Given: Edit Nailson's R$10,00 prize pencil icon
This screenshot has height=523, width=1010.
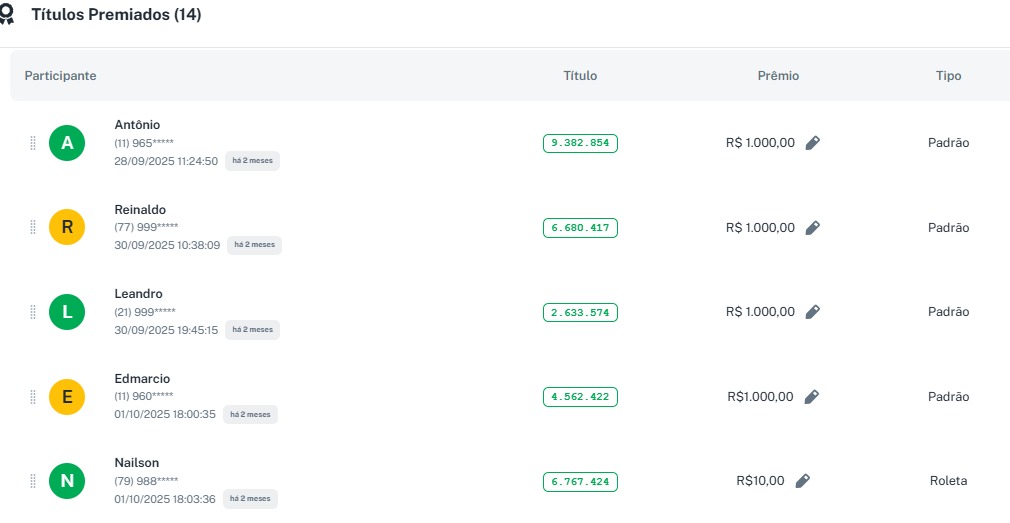Looking at the screenshot, I should point(802,481).
